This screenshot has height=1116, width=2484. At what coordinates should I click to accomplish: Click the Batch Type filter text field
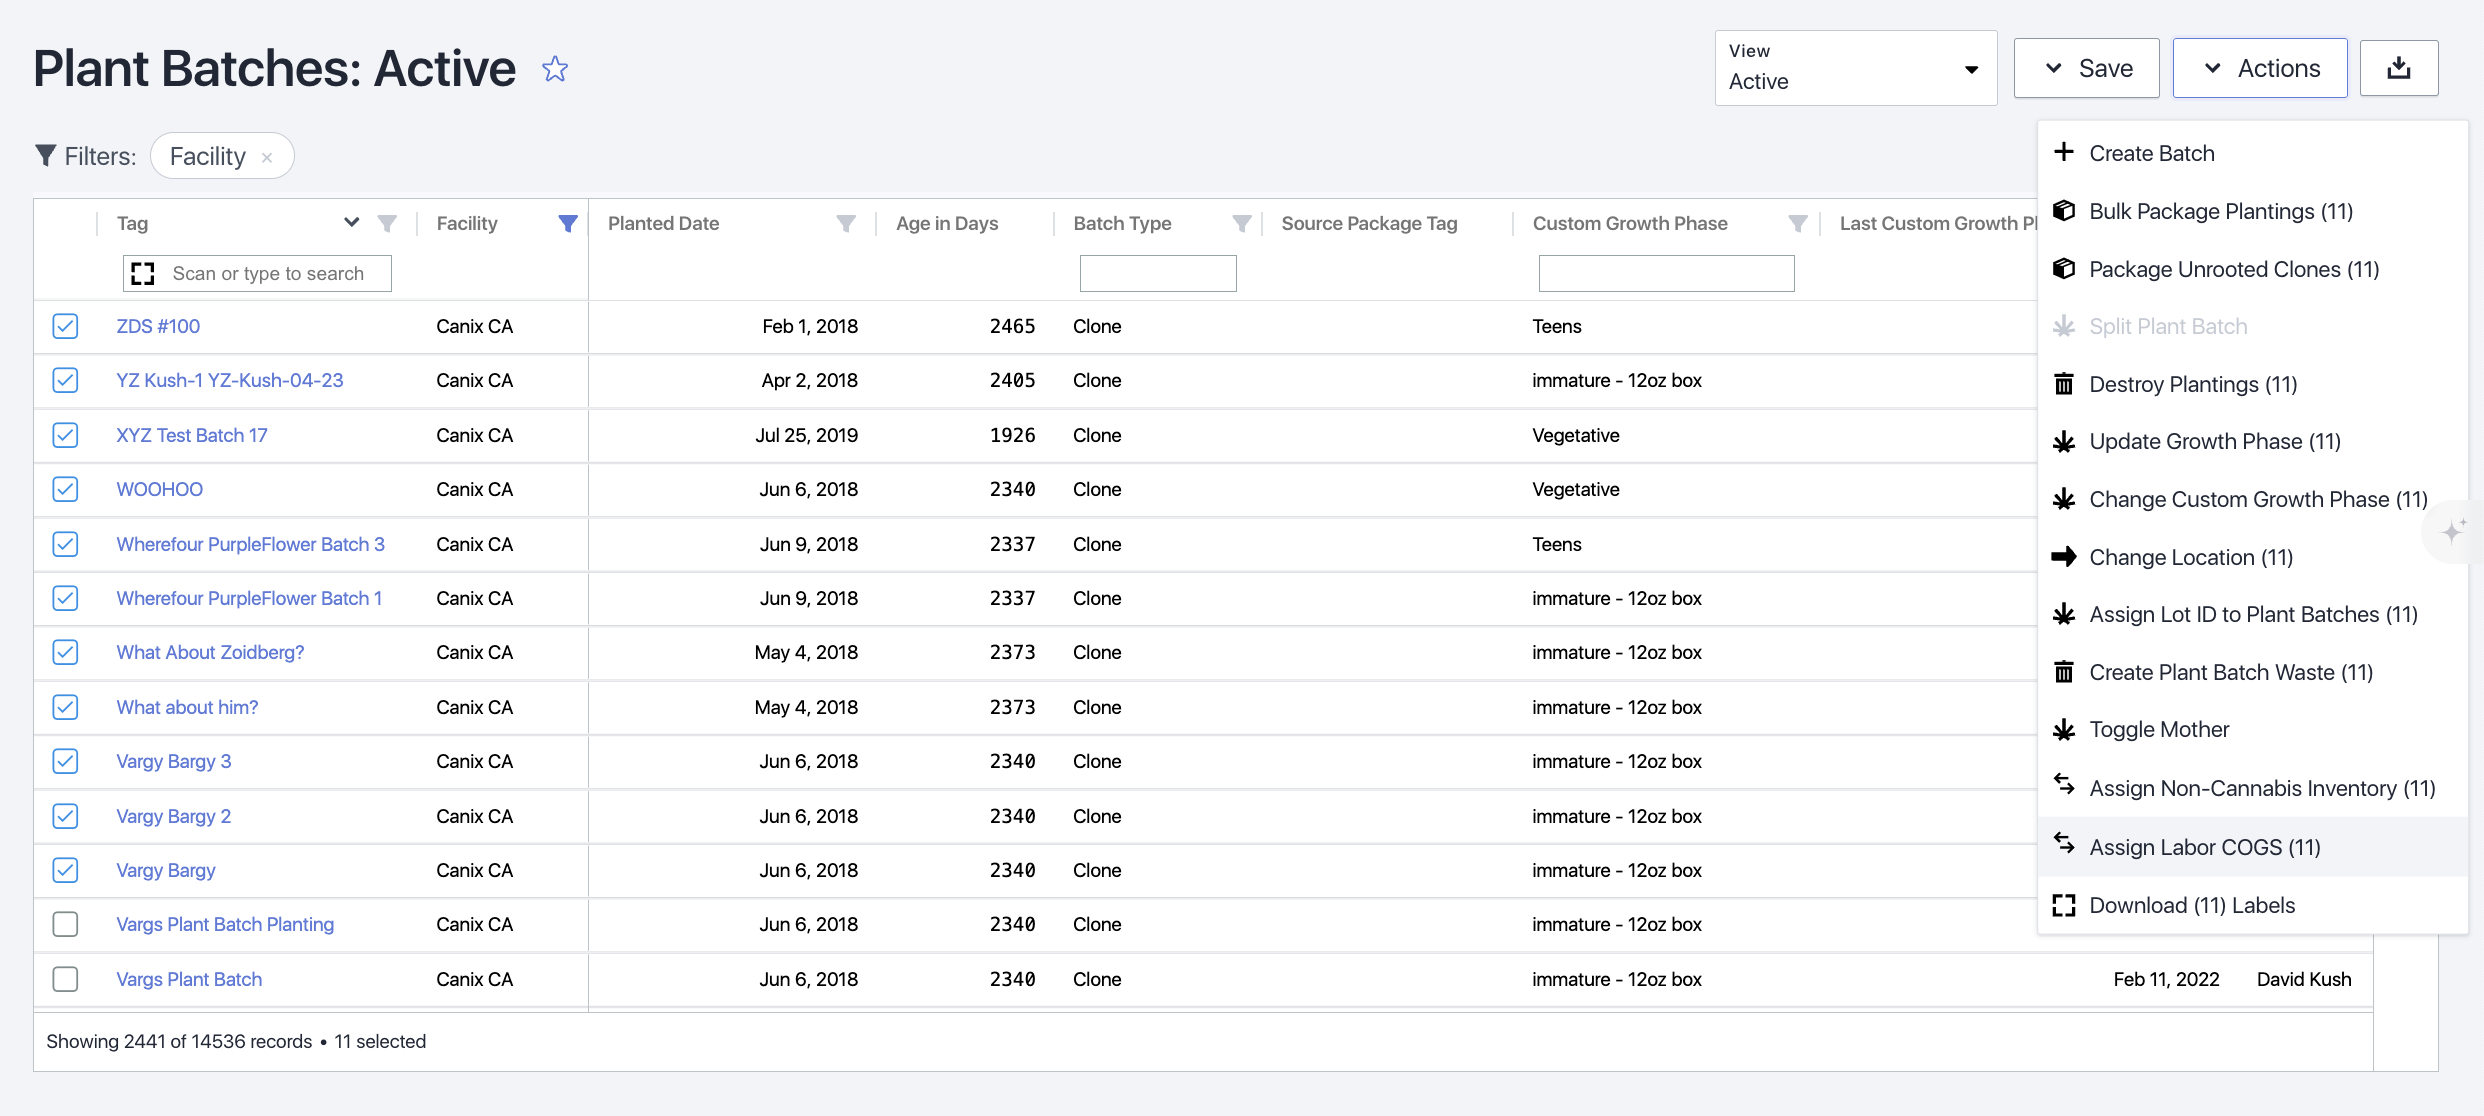pos(1157,273)
